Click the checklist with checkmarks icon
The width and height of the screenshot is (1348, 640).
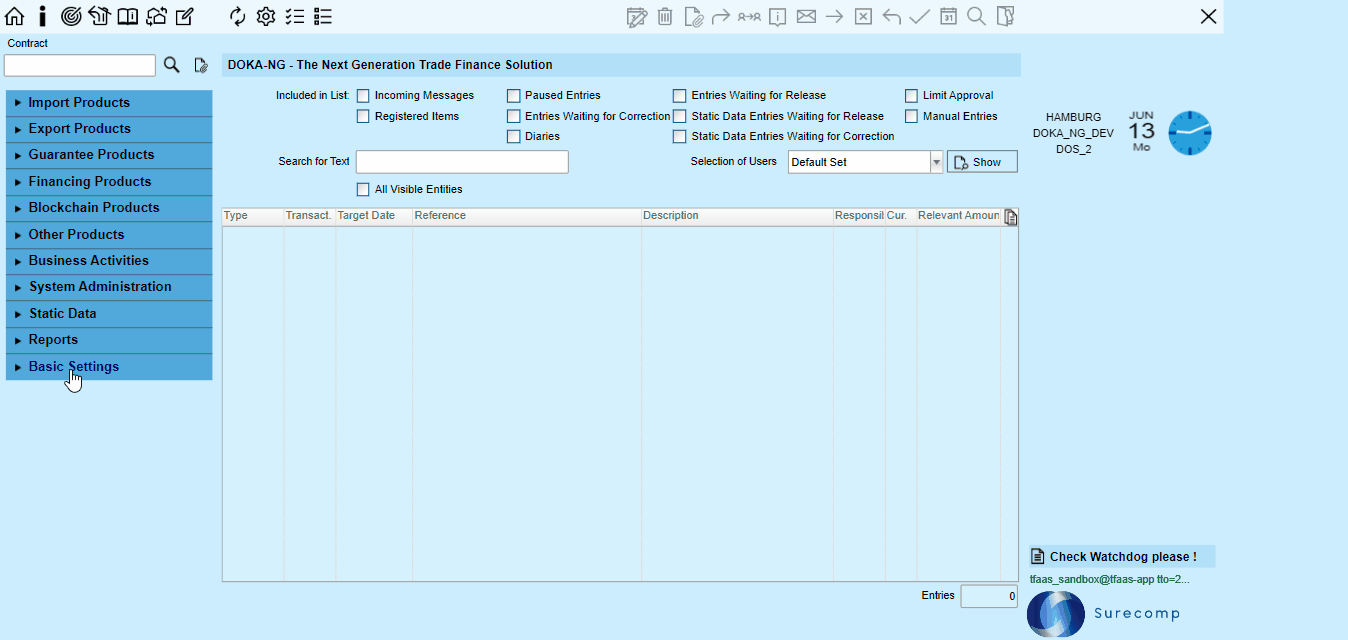point(294,16)
